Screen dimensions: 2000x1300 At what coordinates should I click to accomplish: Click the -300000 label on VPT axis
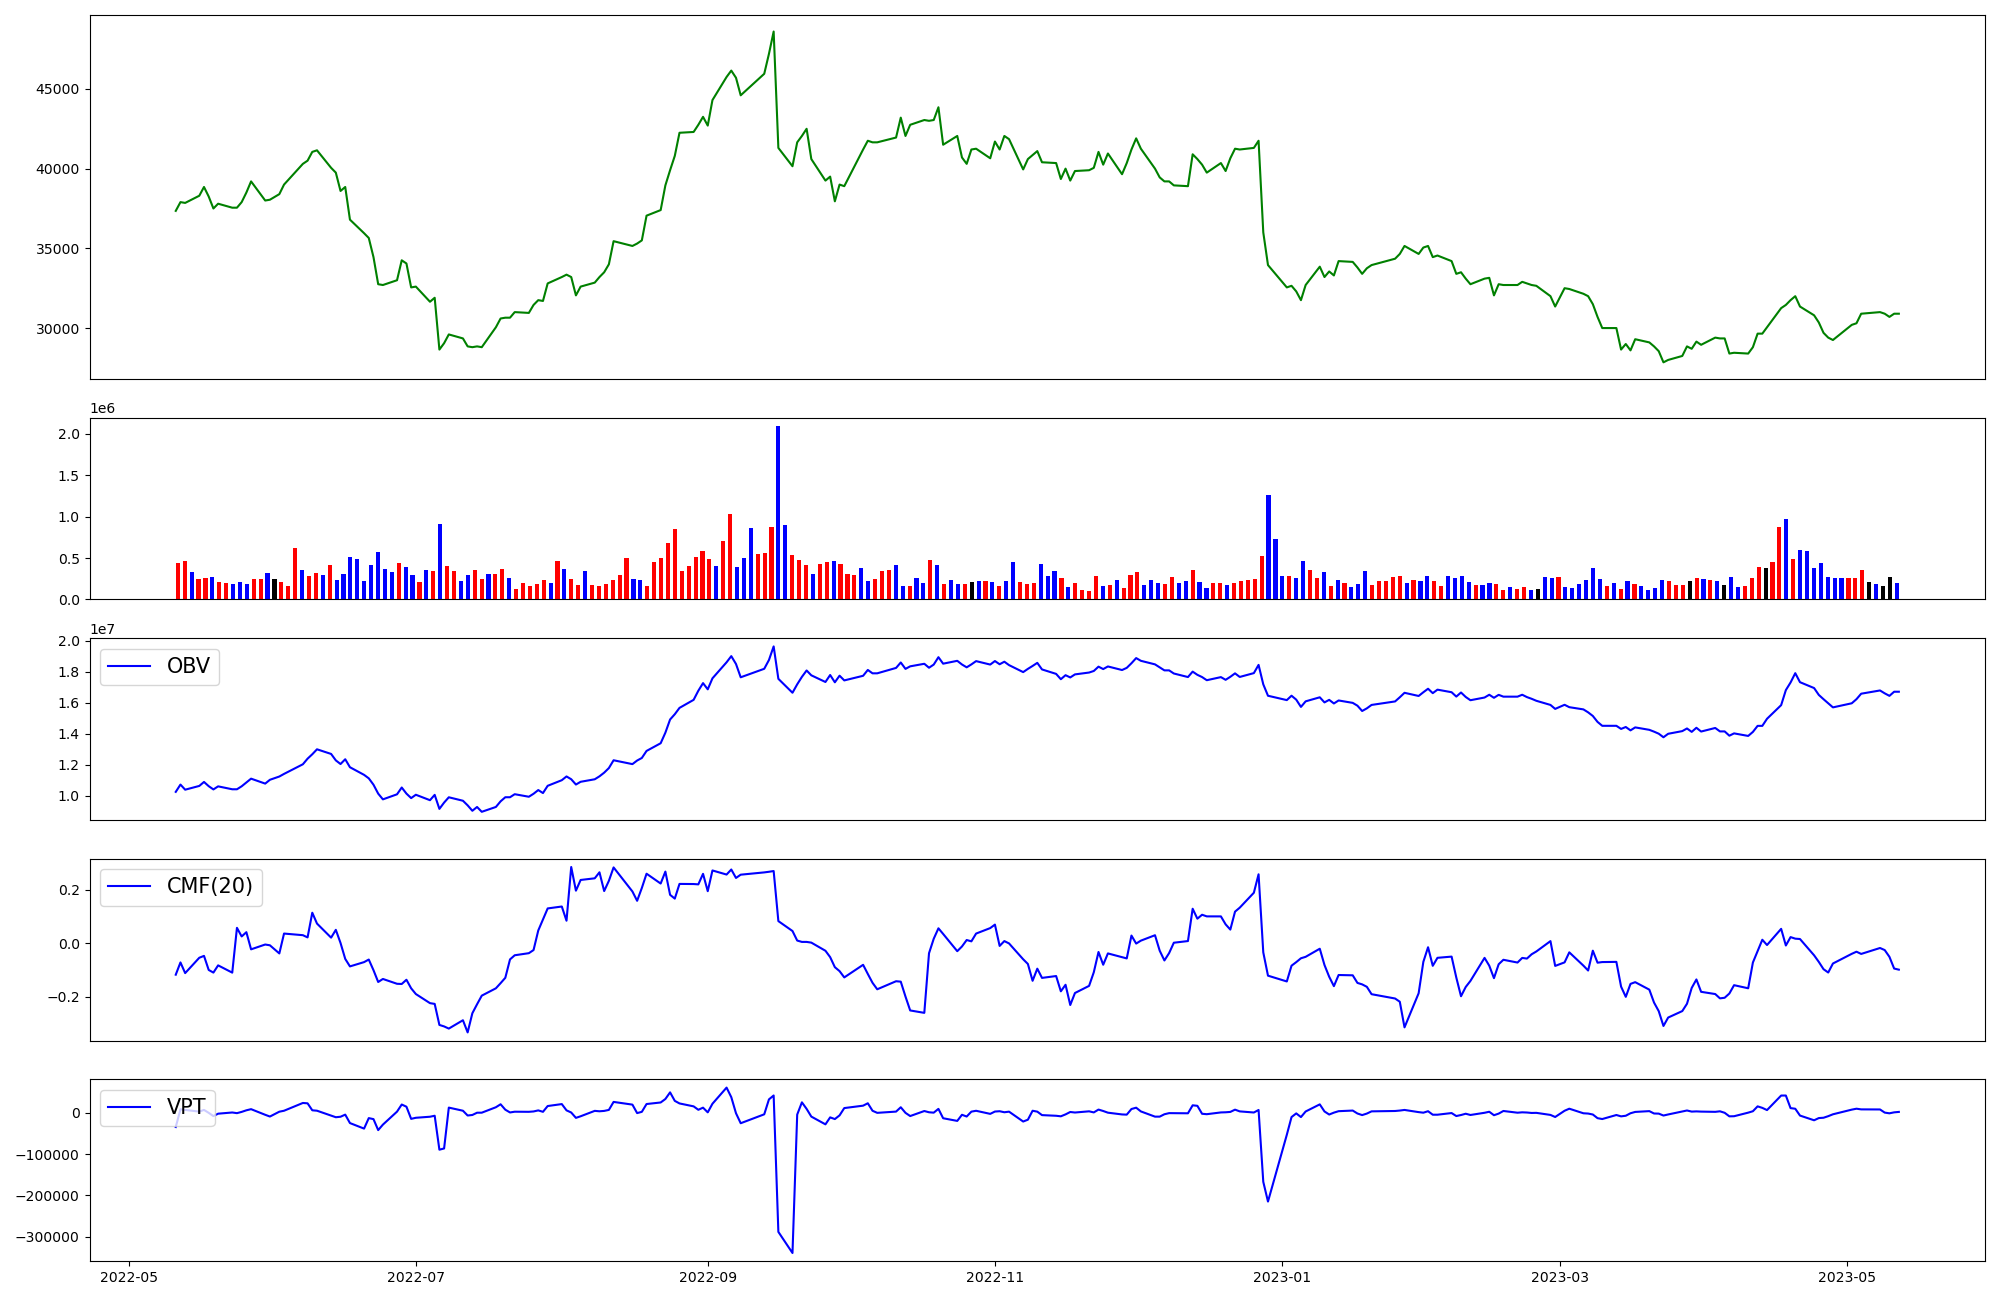(46, 1237)
